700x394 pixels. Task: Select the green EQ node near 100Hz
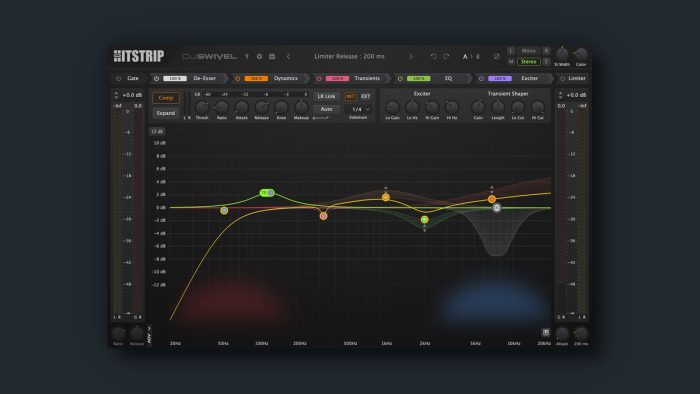click(267, 193)
